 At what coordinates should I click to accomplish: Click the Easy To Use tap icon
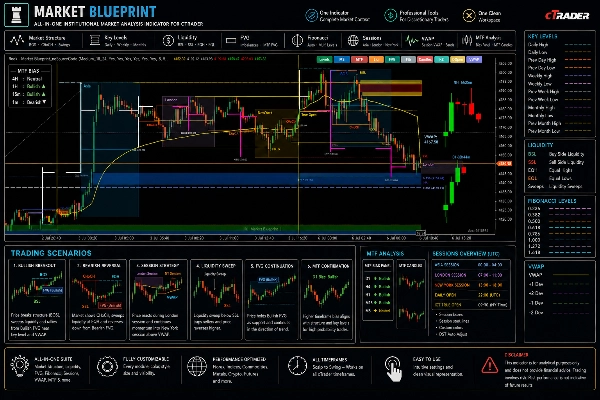click(x=394, y=369)
